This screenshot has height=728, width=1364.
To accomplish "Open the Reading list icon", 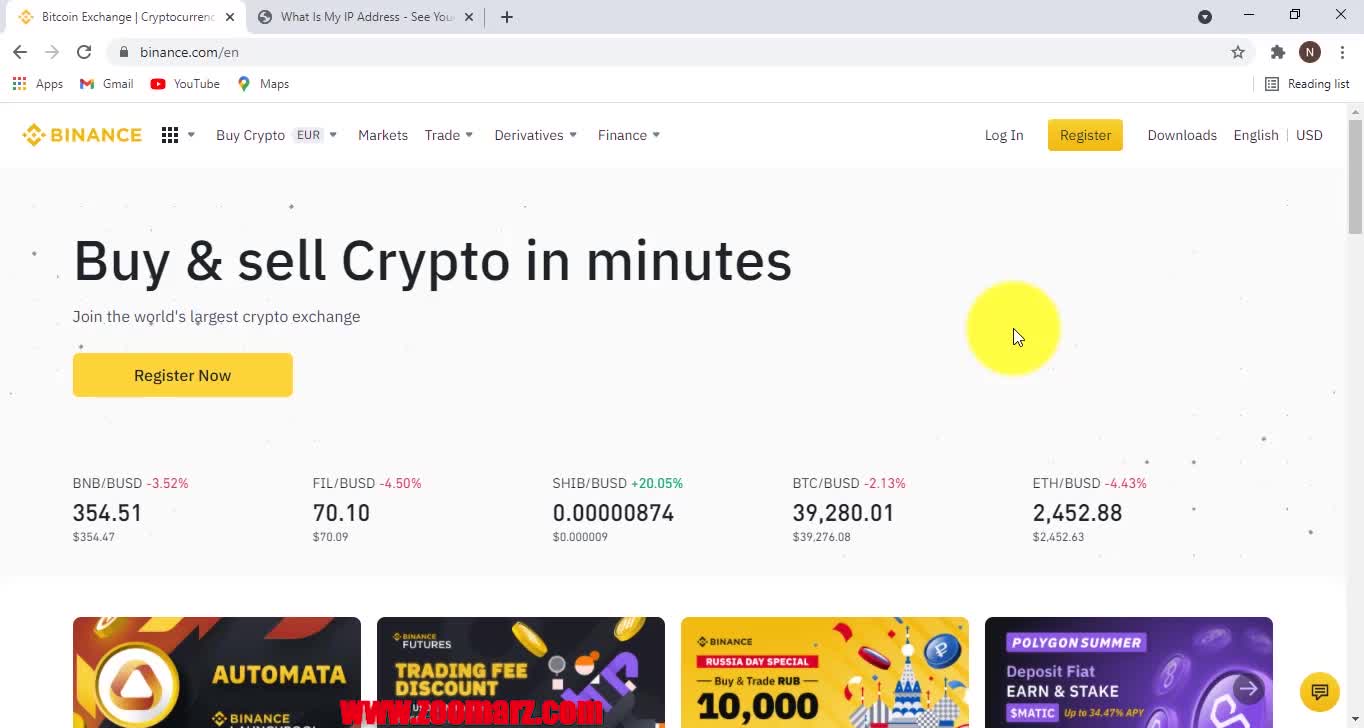I will point(1272,84).
